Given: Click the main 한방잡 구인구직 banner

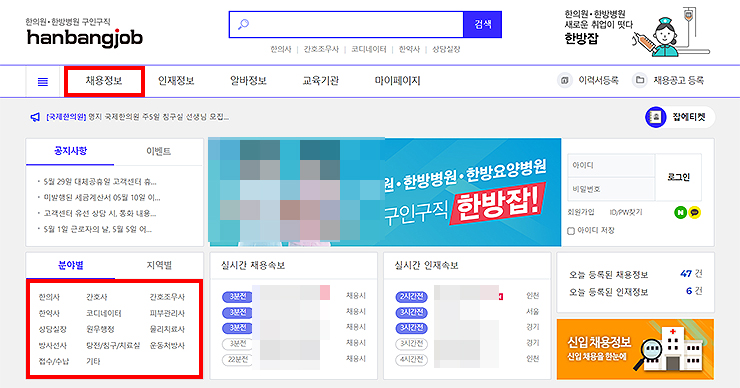Looking at the screenshot, I should pyautogui.click(x=385, y=192).
